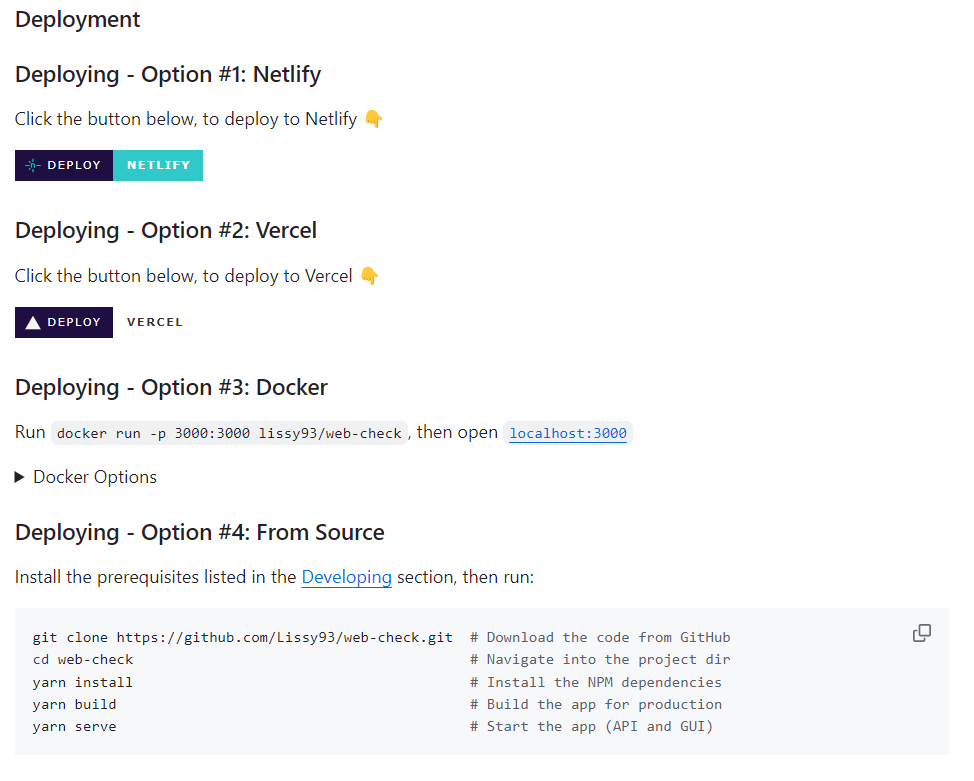The height and width of the screenshot is (781, 974).
Task: Click the yarn serve command line
Action: (x=75, y=726)
